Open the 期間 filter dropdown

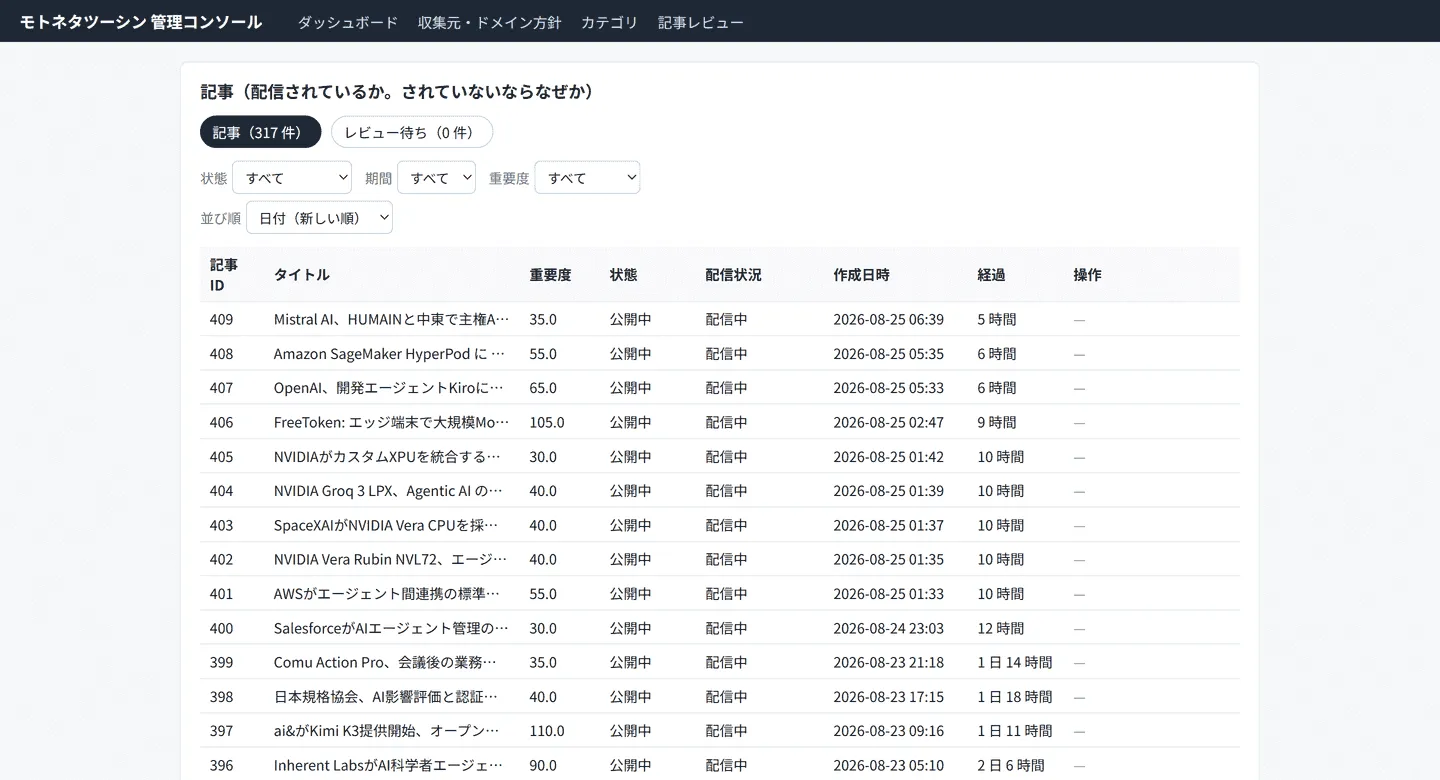[x=436, y=178]
